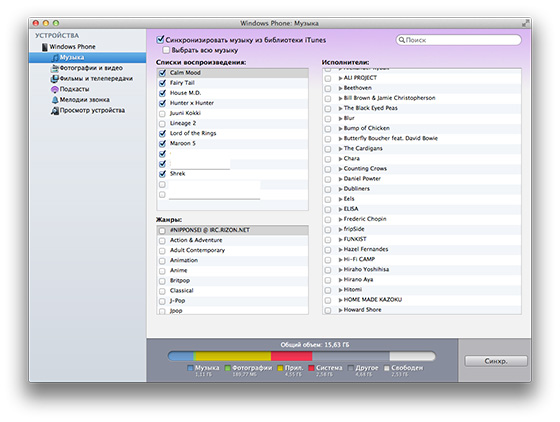Screen dimensions: 560x422
Task: Click the device browse icon beside Просмотр устройства
Action: [x=55, y=110]
